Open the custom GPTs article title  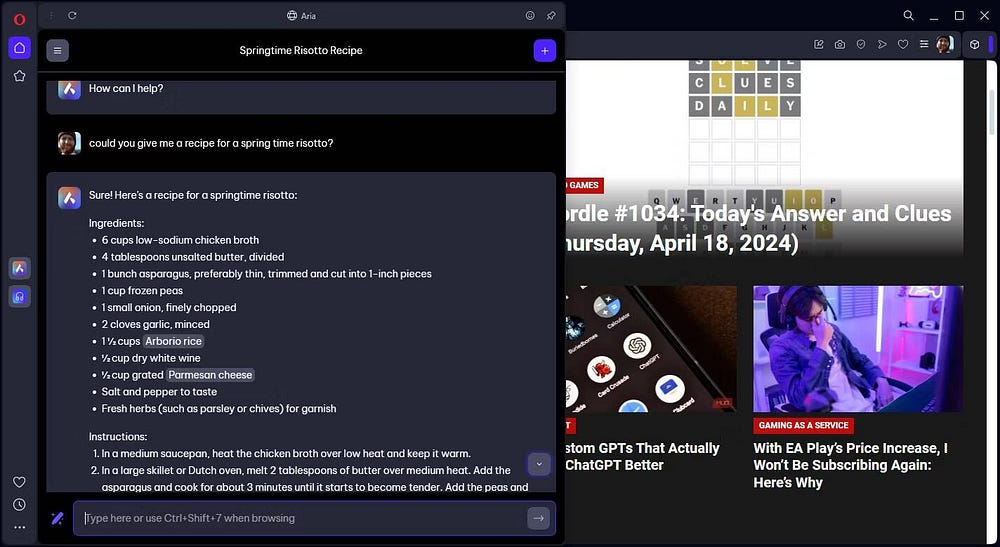643,456
